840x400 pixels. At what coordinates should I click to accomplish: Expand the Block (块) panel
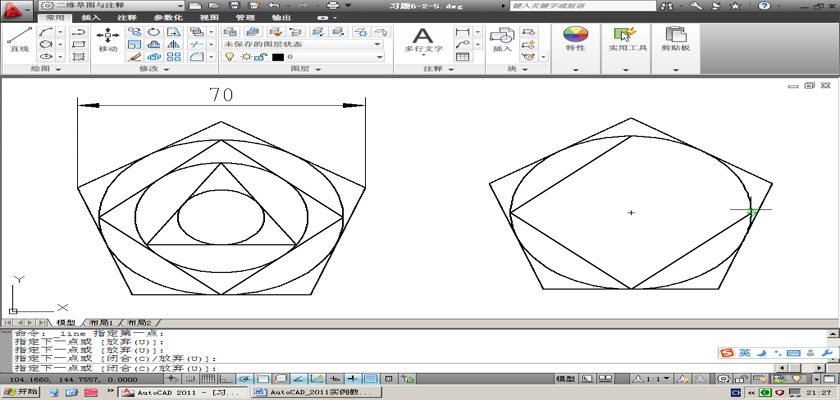pos(518,69)
